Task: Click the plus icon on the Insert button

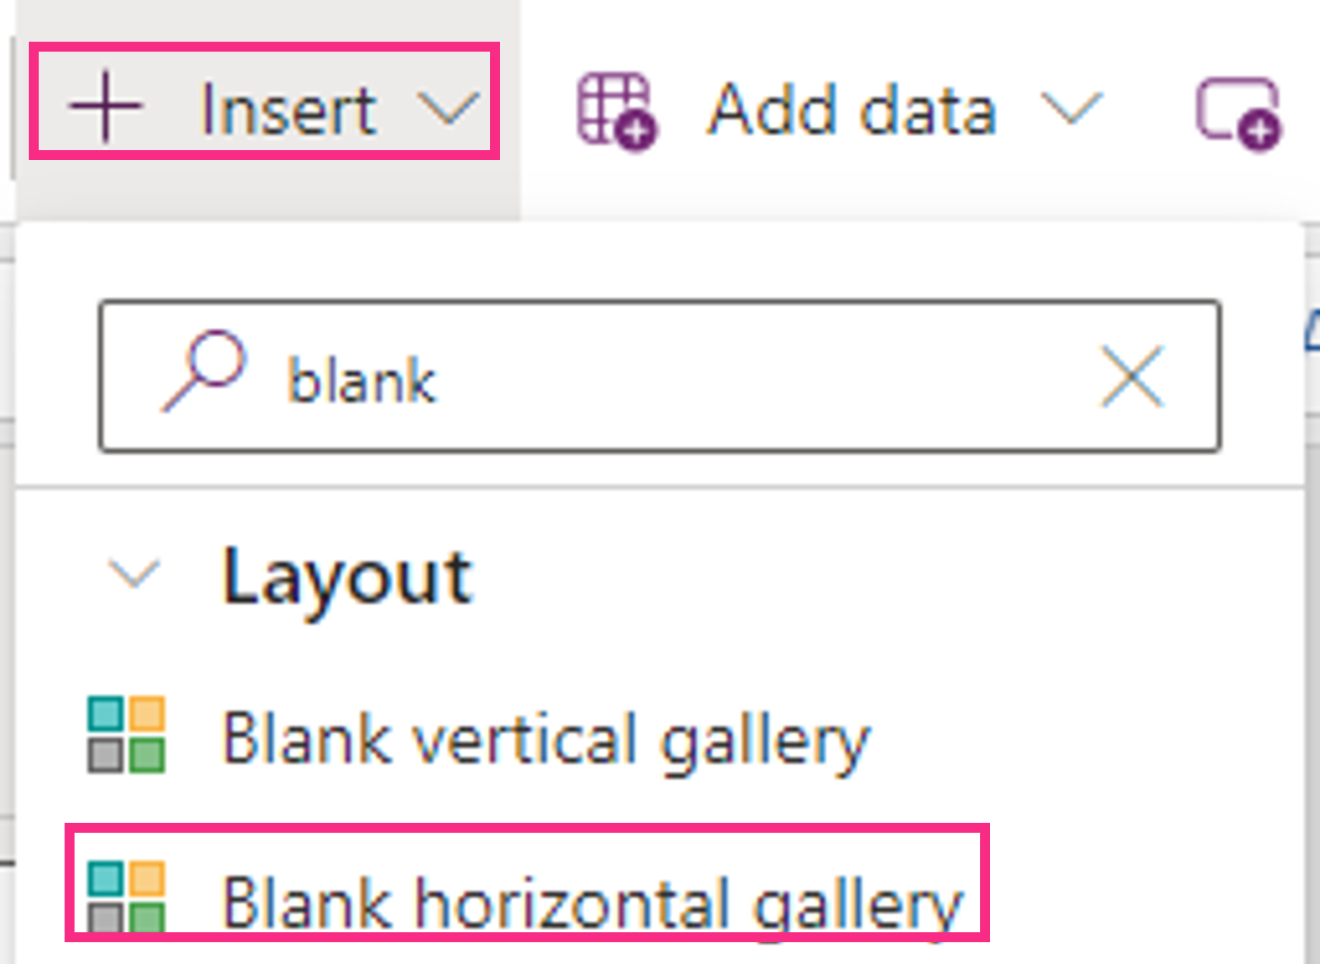Action: [x=105, y=107]
